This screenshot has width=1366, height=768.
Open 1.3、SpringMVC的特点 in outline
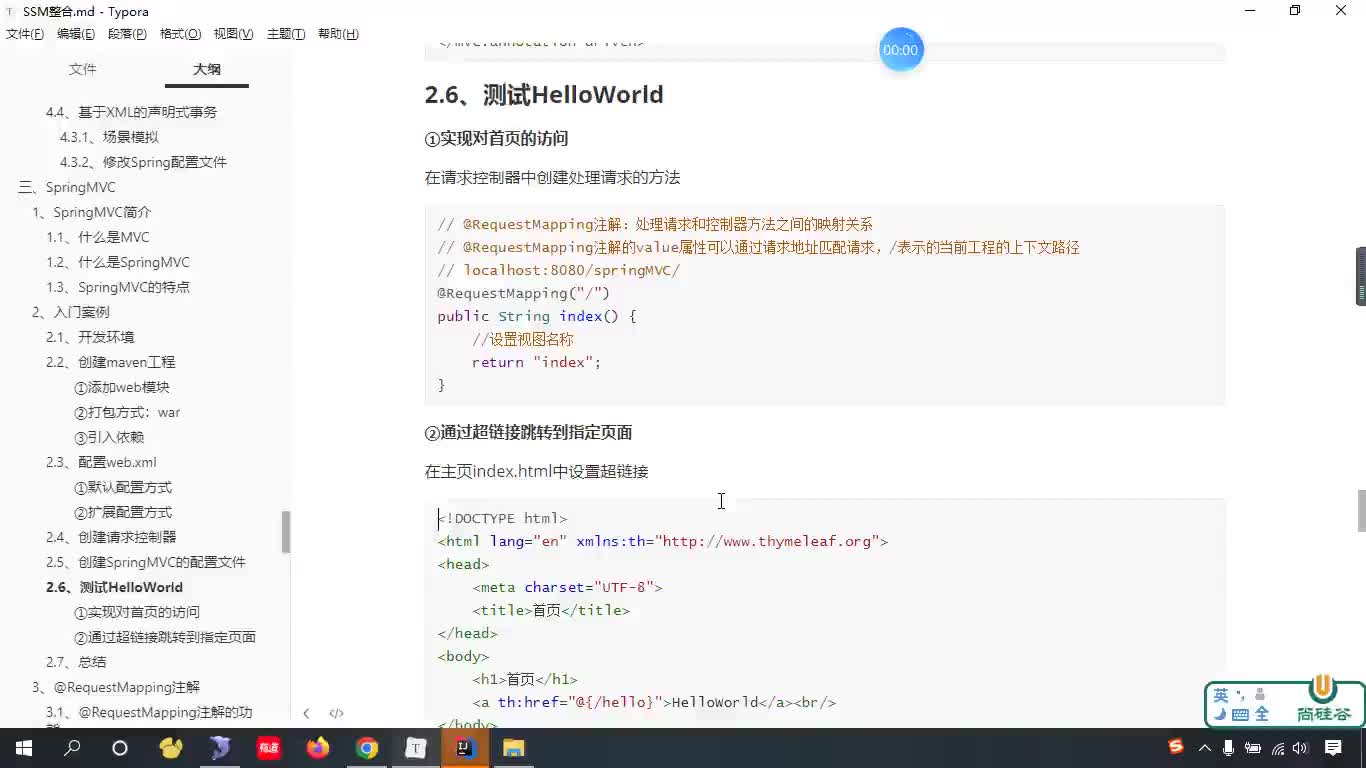118,287
